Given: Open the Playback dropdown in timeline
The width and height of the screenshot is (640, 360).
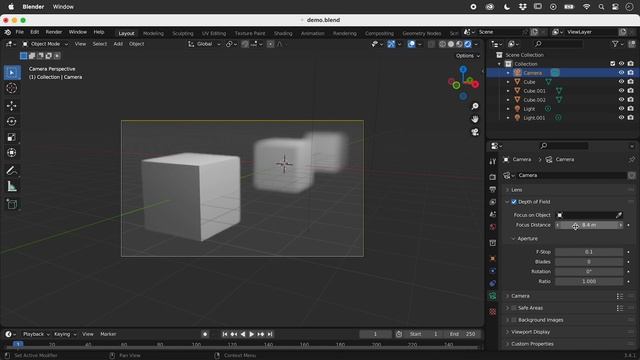Looking at the screenshot, I should pos(36,334).
